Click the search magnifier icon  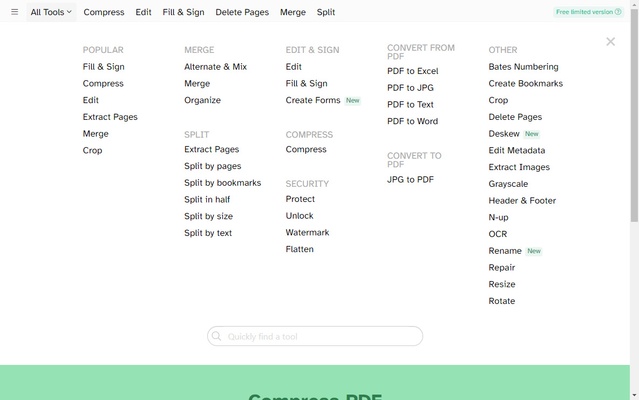click(x=216, y=336)
